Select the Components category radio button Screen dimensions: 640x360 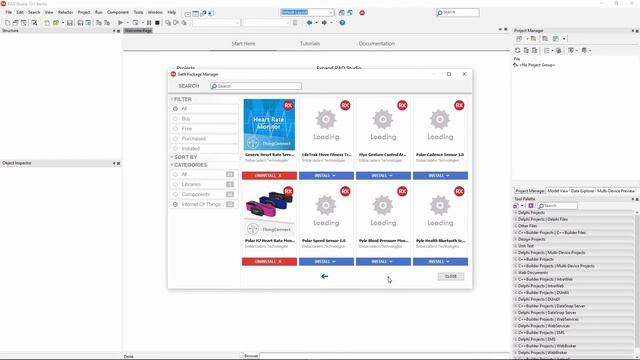176,194
